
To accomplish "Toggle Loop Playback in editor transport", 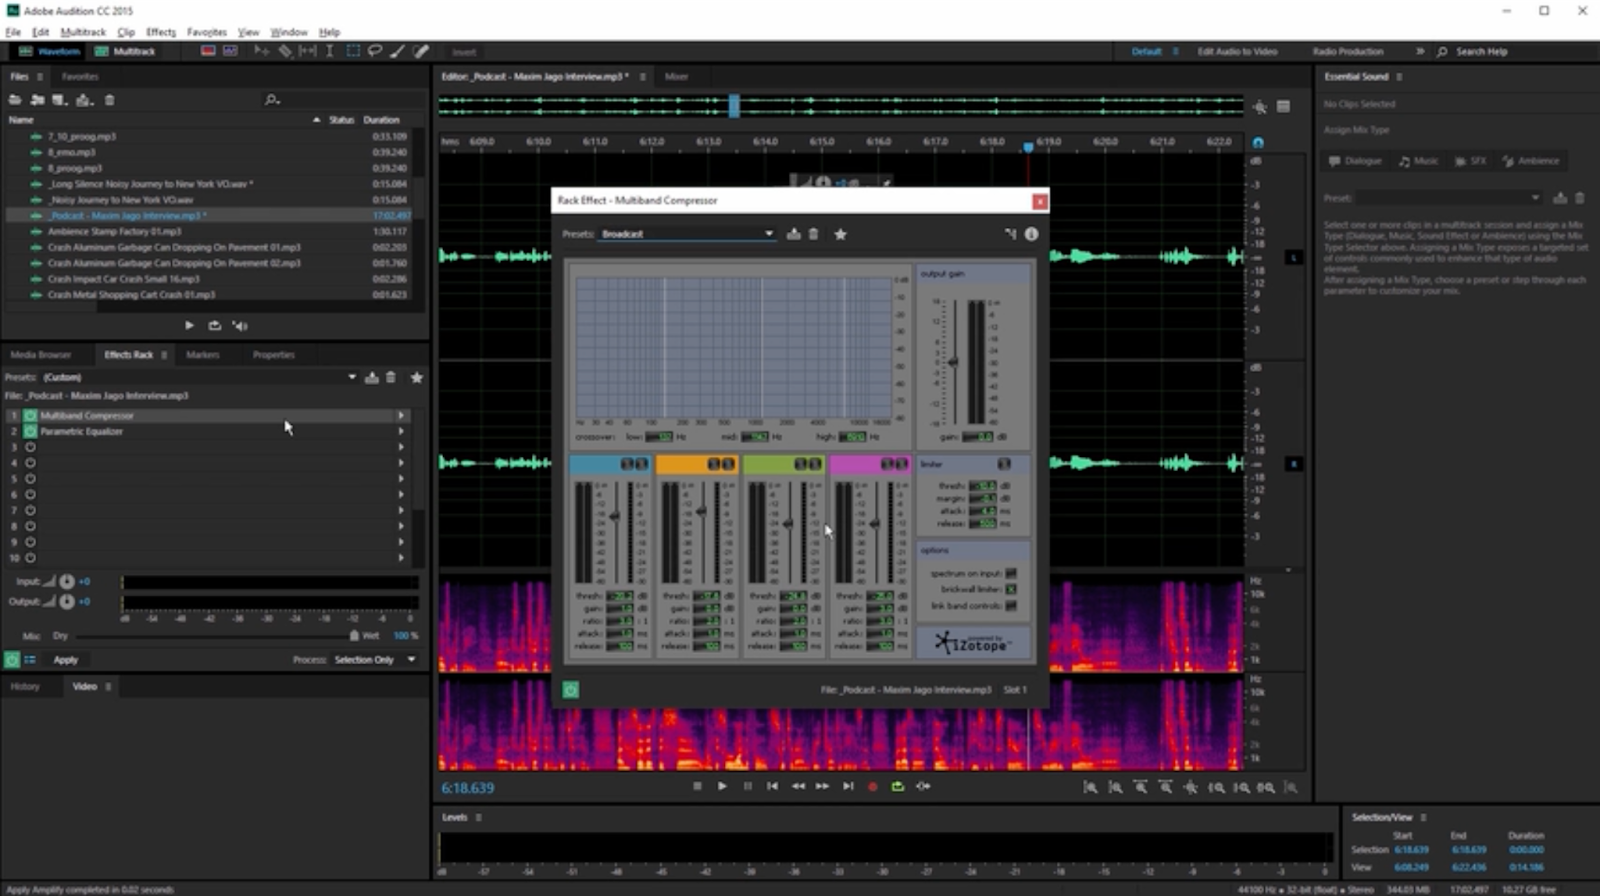I will 898,787.
